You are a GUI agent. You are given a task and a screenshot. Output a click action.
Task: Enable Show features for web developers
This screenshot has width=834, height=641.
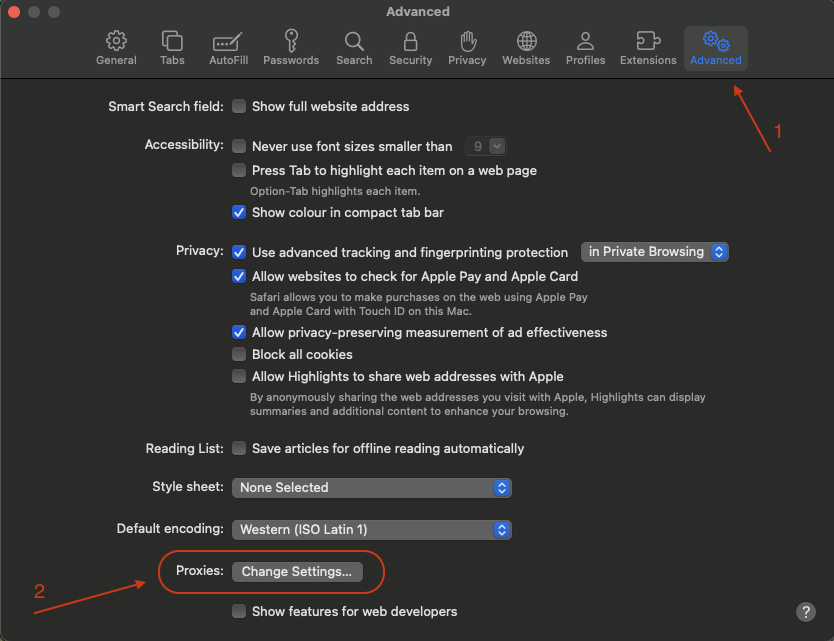[x=239, y=611]
